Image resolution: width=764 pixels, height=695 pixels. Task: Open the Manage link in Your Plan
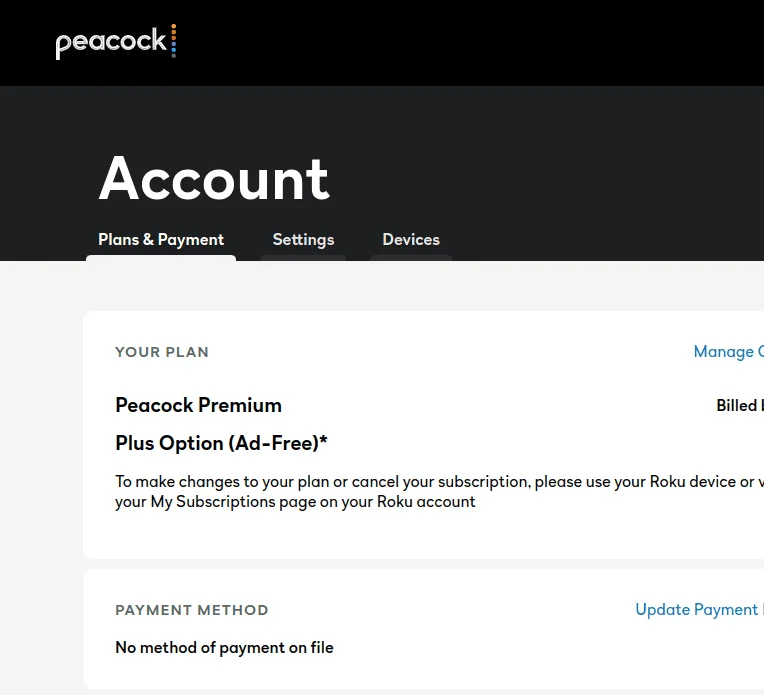click(x=728, y=351)
